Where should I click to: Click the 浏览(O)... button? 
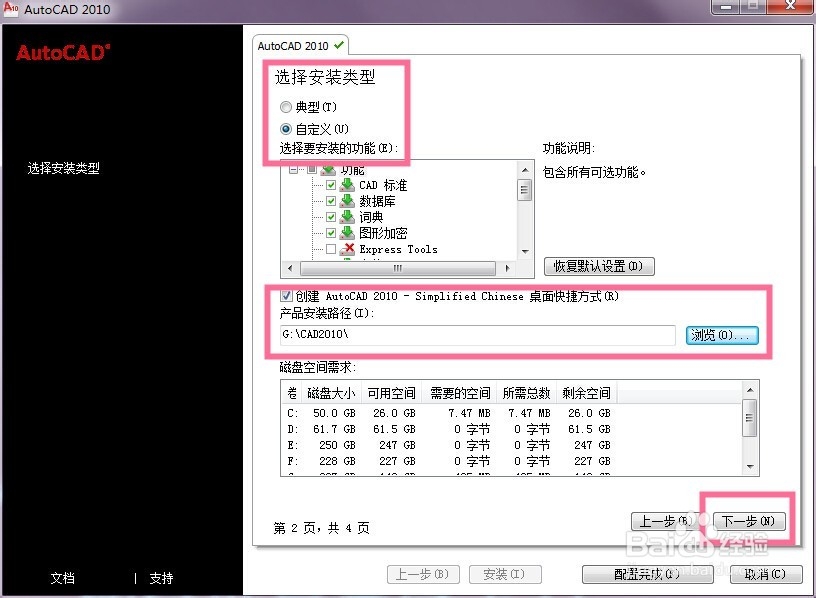pyautogui.click(x=722, y=335)
